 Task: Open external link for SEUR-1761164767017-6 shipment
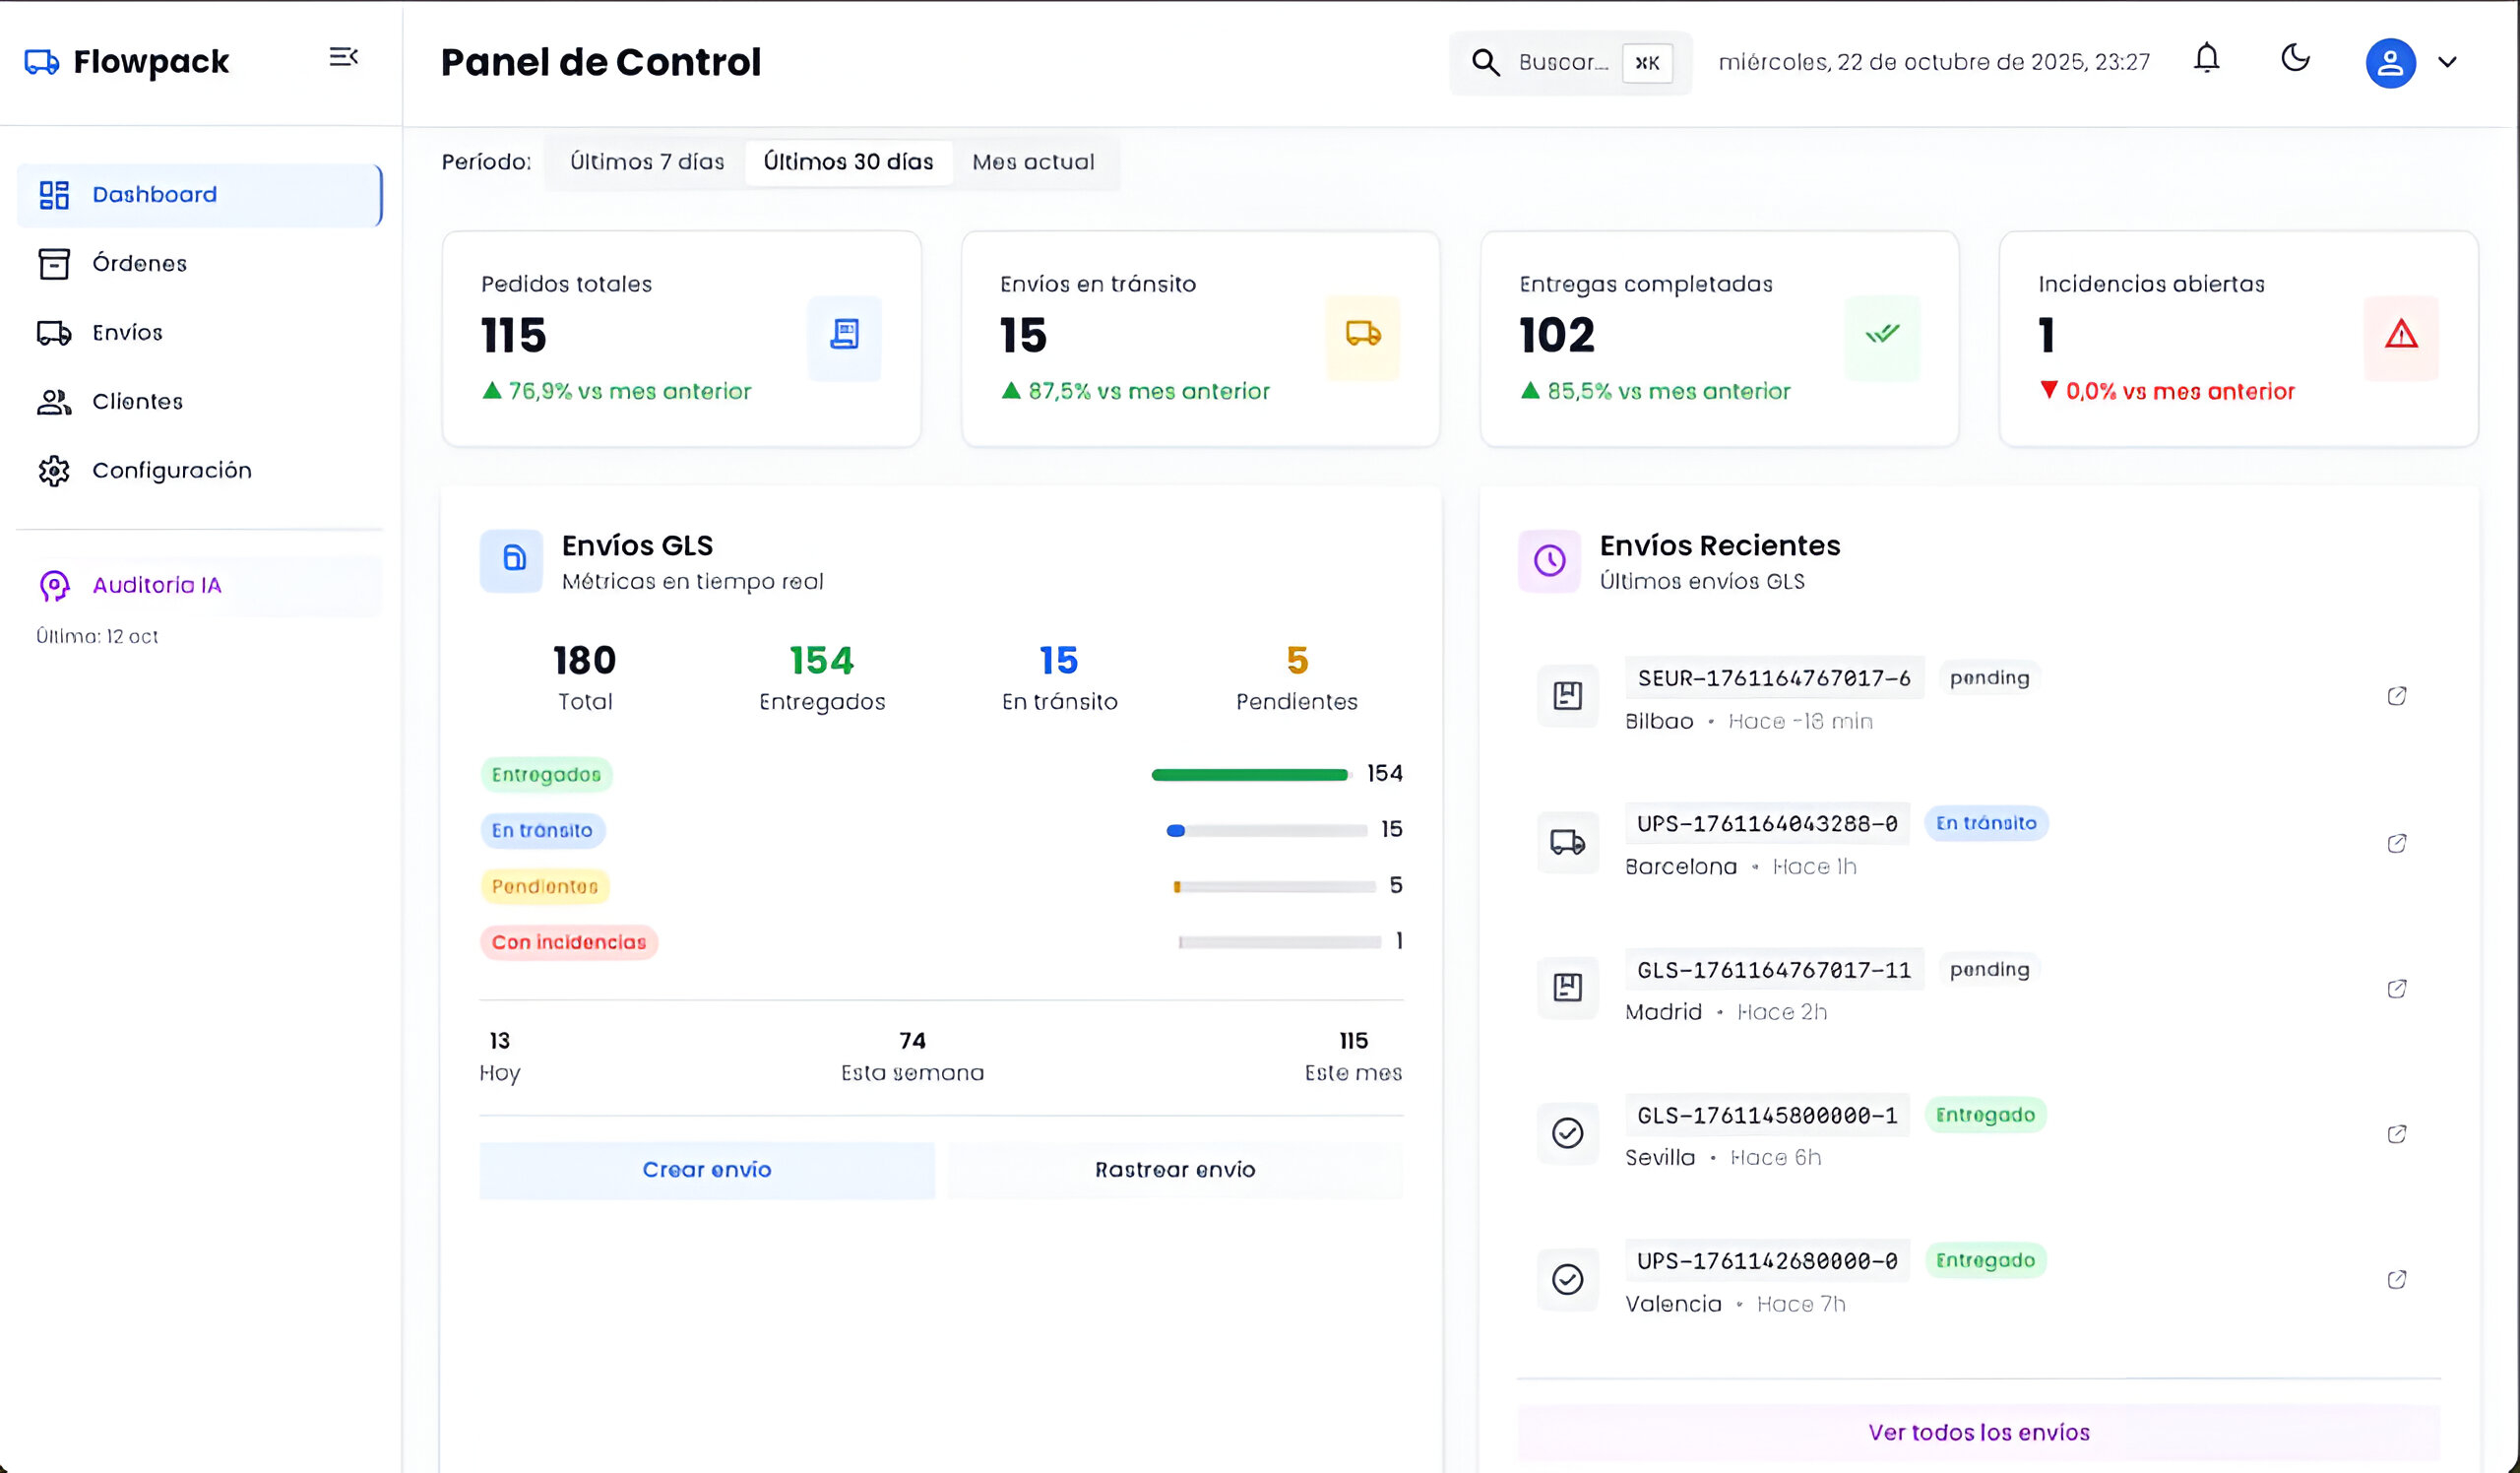point(2396,696)
